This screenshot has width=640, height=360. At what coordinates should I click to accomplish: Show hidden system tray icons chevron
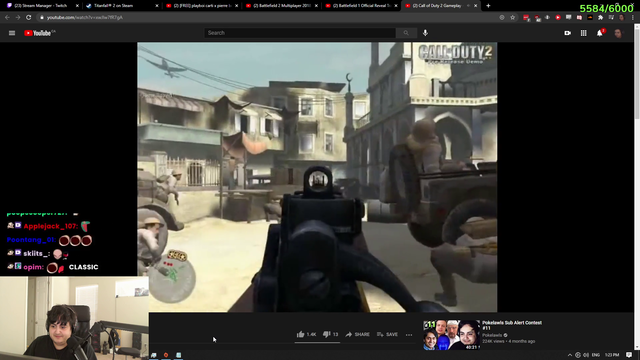570,355
